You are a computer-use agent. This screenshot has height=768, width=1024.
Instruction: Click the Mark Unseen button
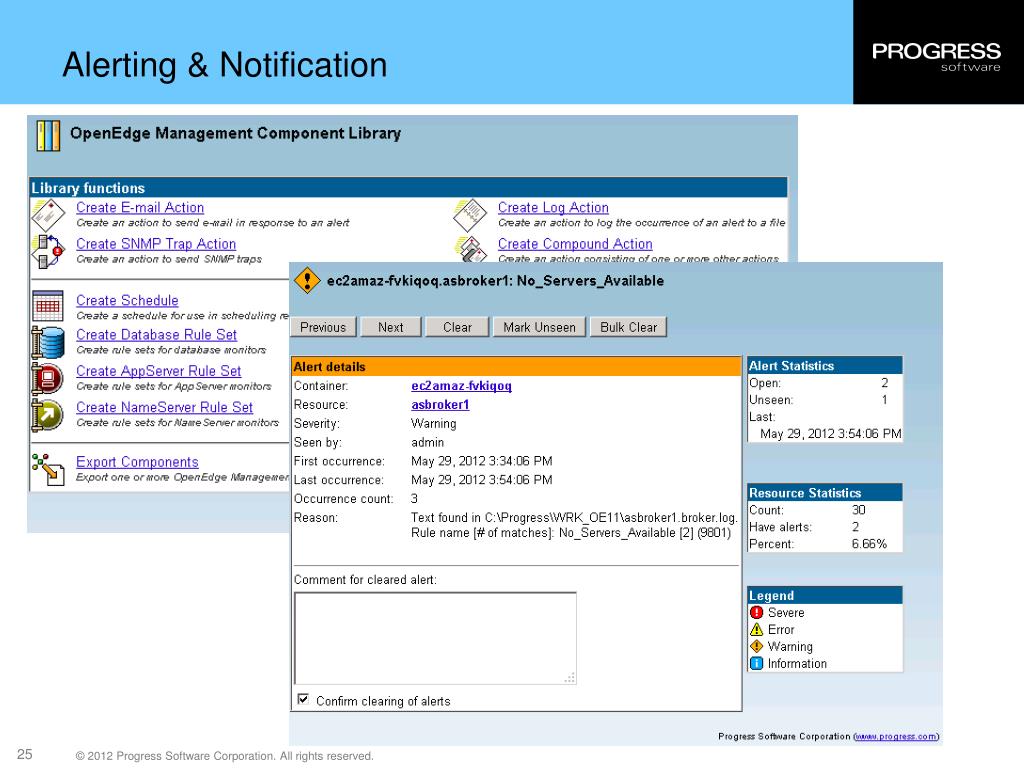tap(539, 327)
